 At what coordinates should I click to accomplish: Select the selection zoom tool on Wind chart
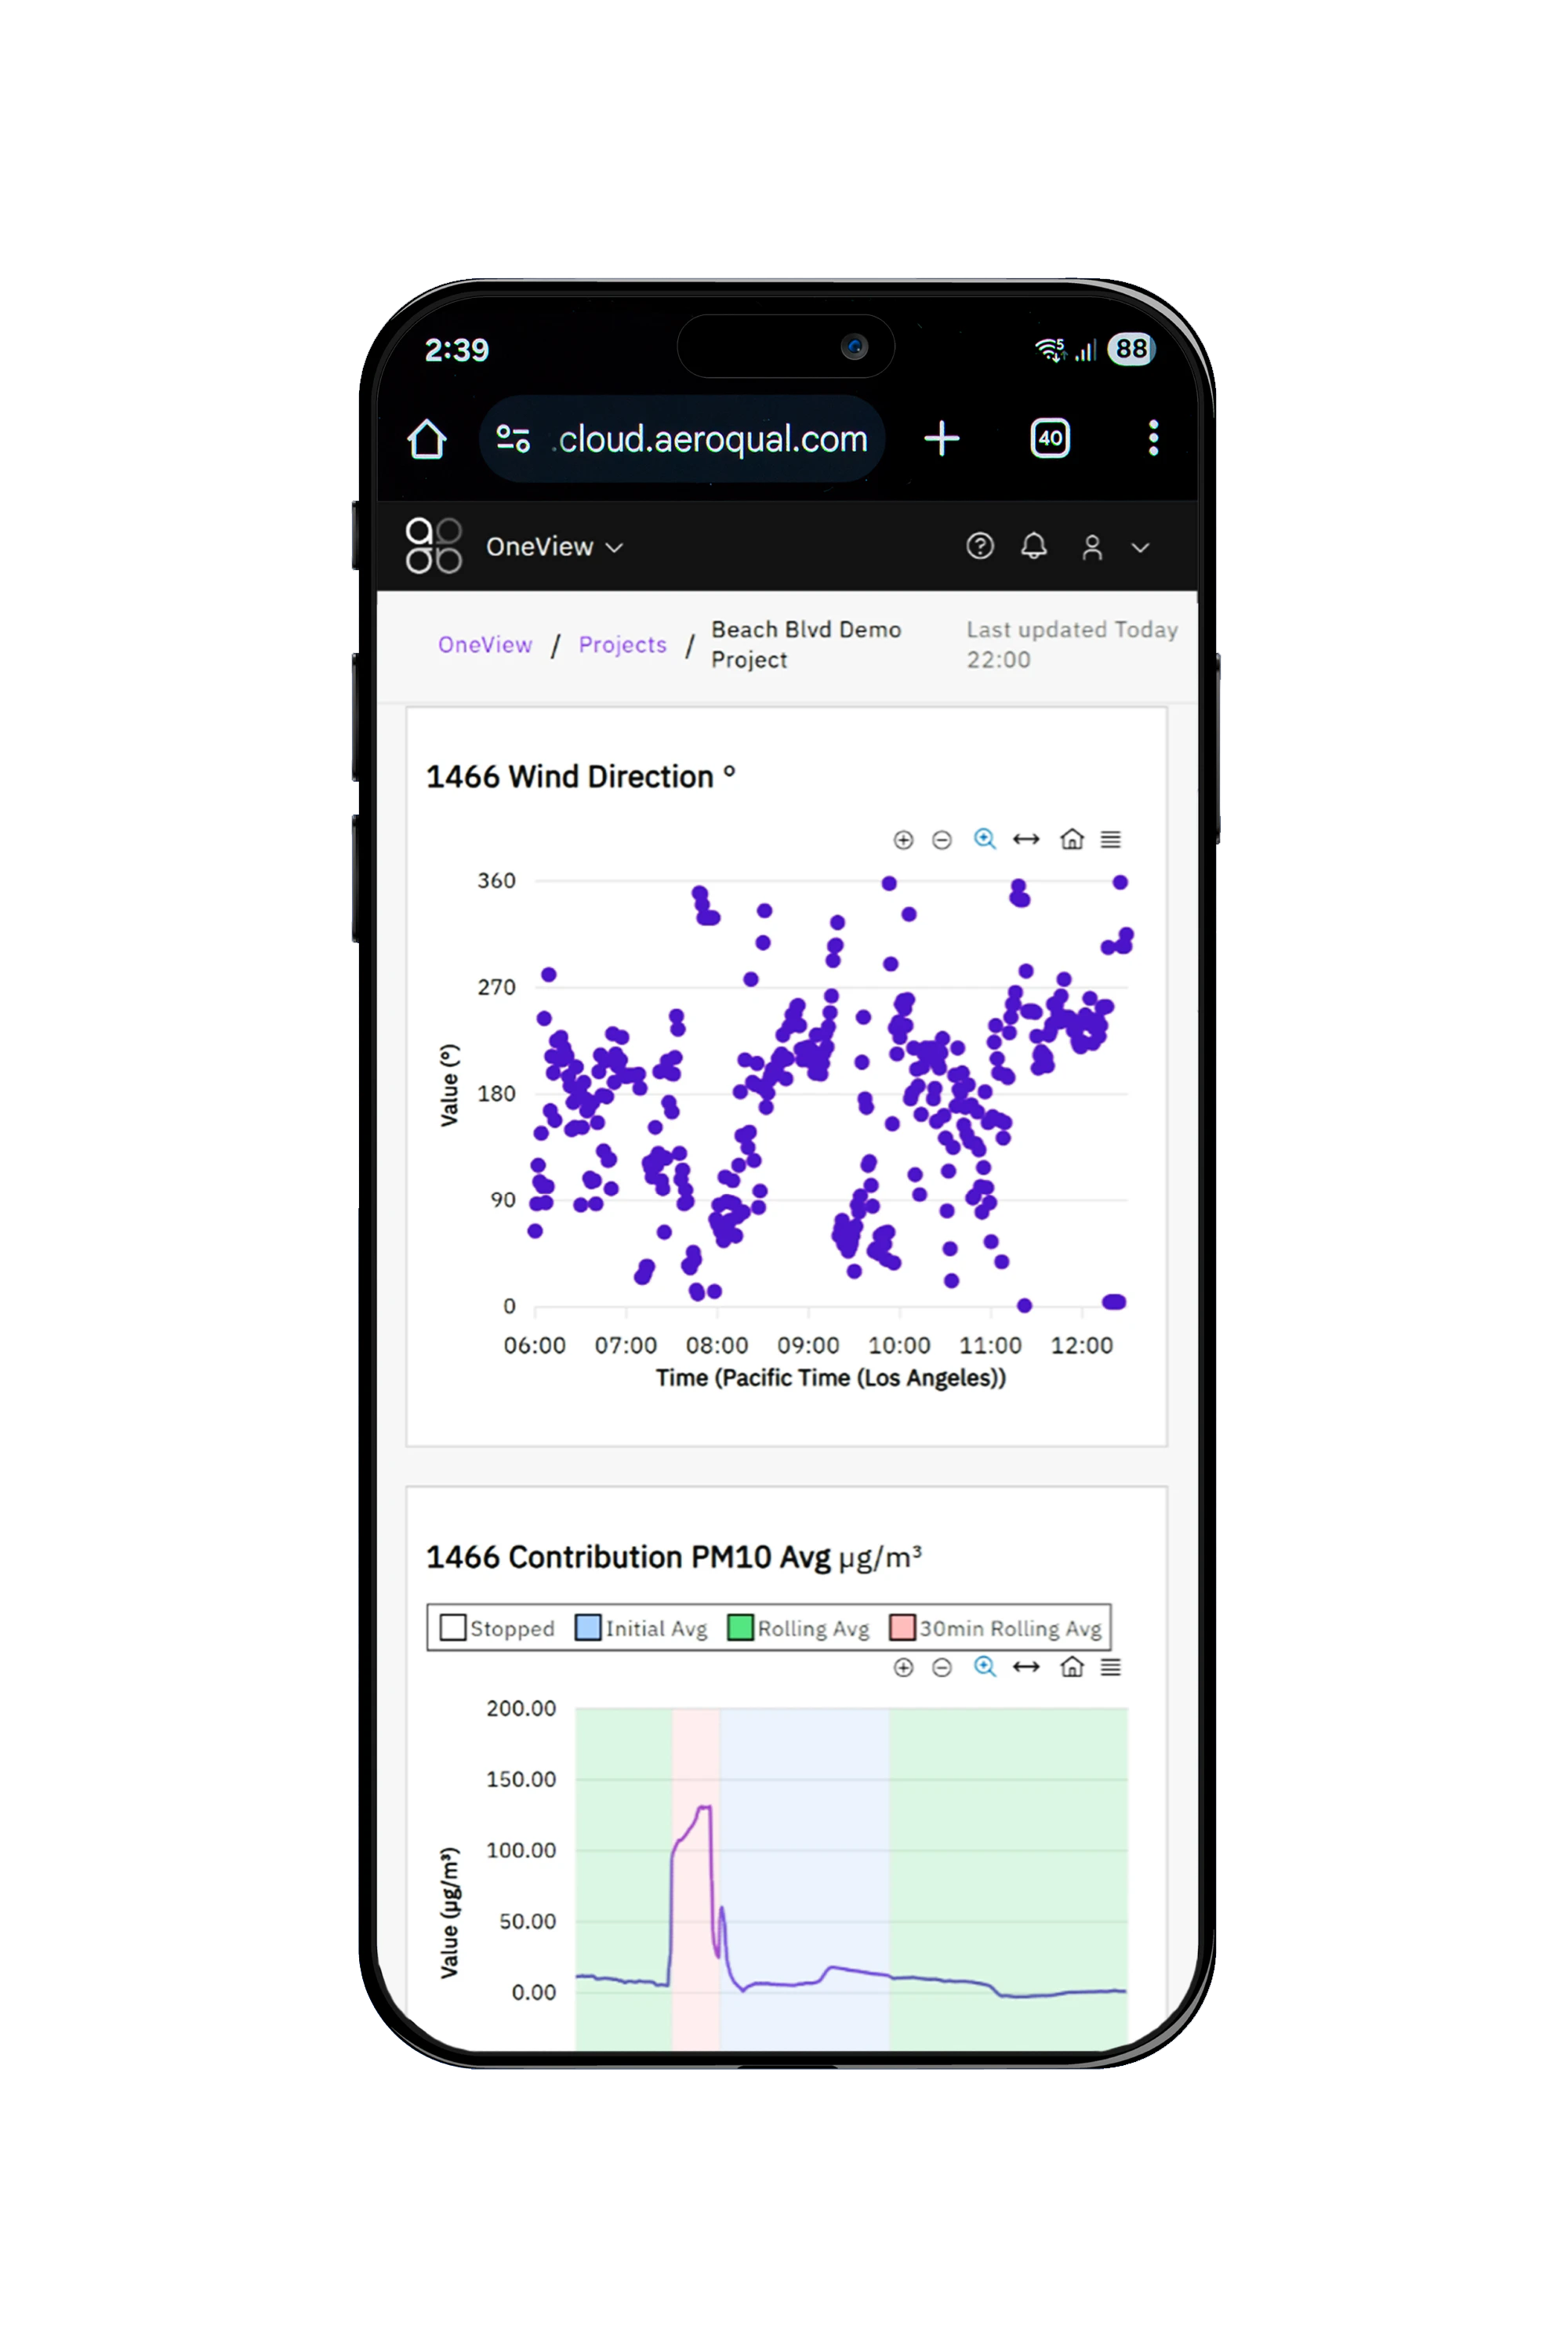(985, 839)
